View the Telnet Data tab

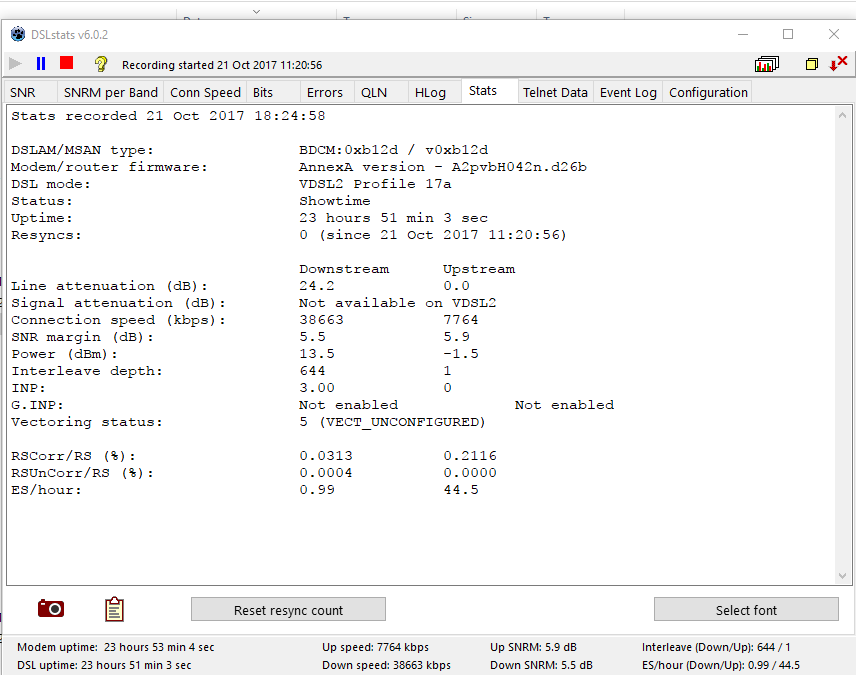(x=555, y=92)
